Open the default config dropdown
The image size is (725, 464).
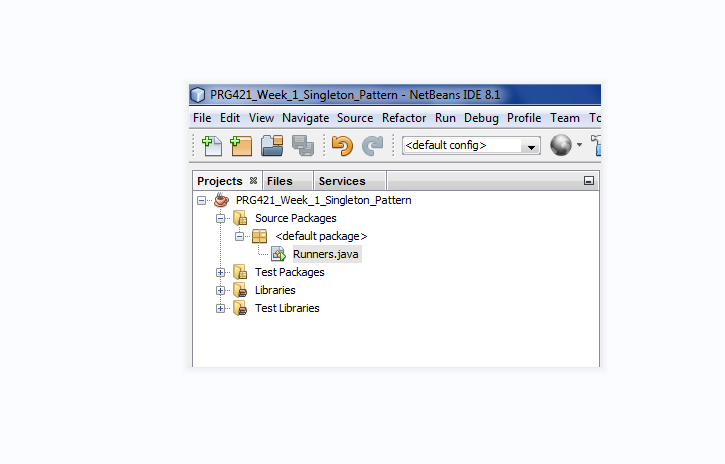coord(531,146)
